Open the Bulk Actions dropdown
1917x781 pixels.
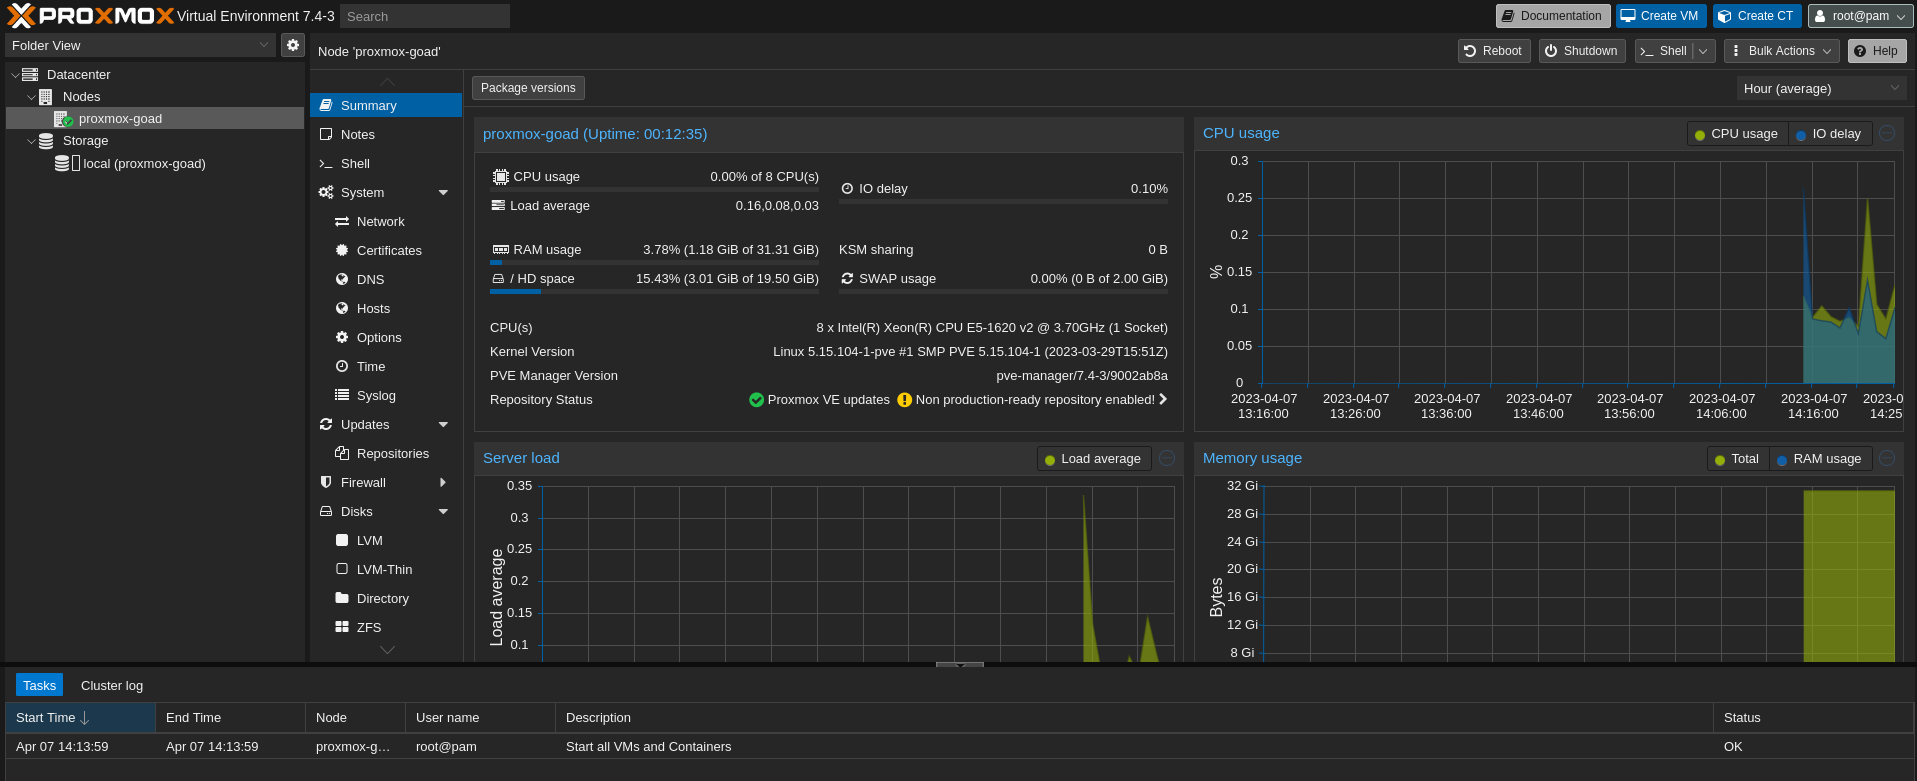click(1782, 51)
